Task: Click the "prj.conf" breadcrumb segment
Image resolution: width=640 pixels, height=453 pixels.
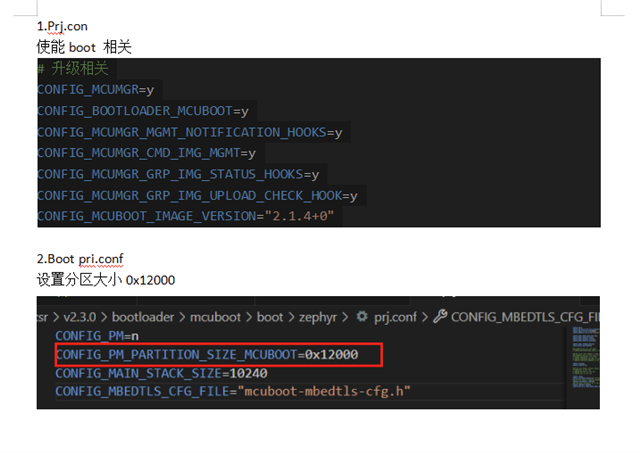Action: click(396, 317)
